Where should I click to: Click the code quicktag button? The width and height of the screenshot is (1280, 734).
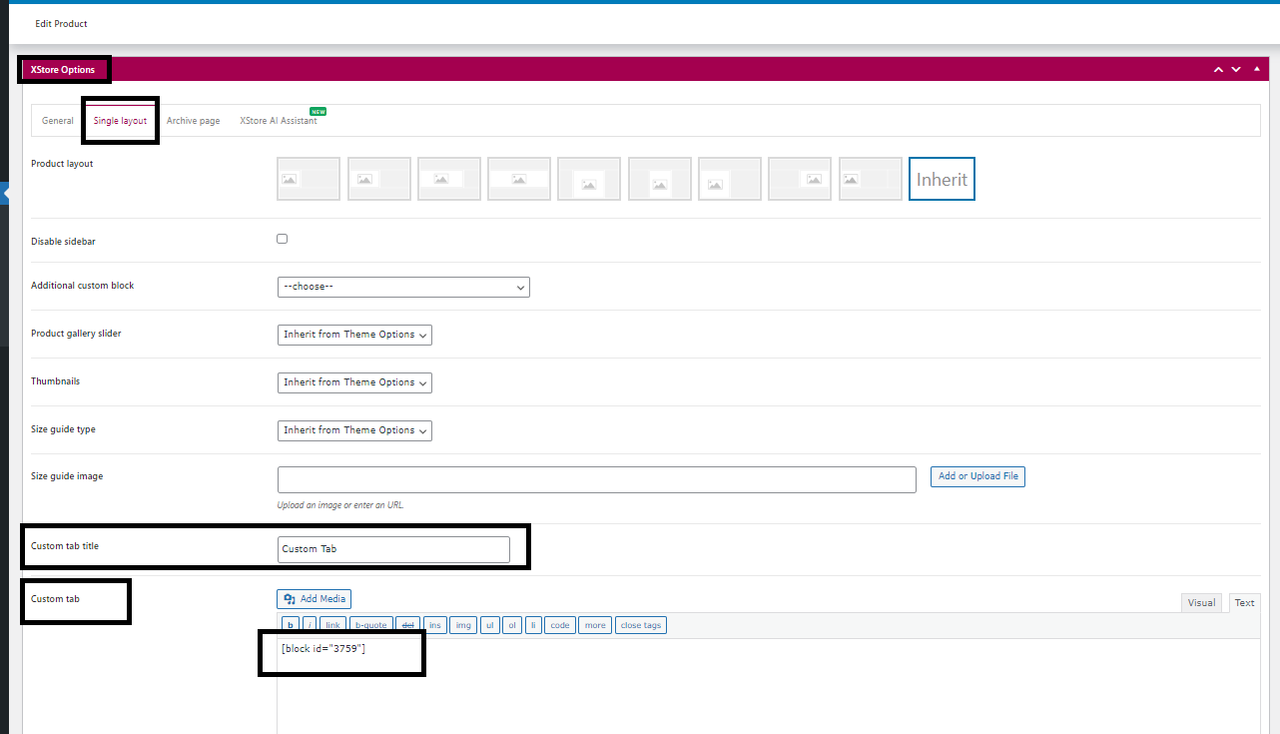560,626
